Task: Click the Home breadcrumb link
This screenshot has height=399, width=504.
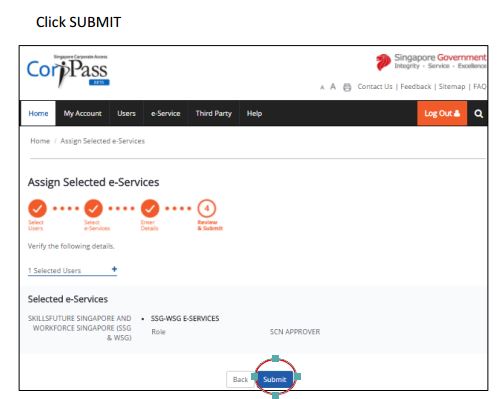Action: 40,141
